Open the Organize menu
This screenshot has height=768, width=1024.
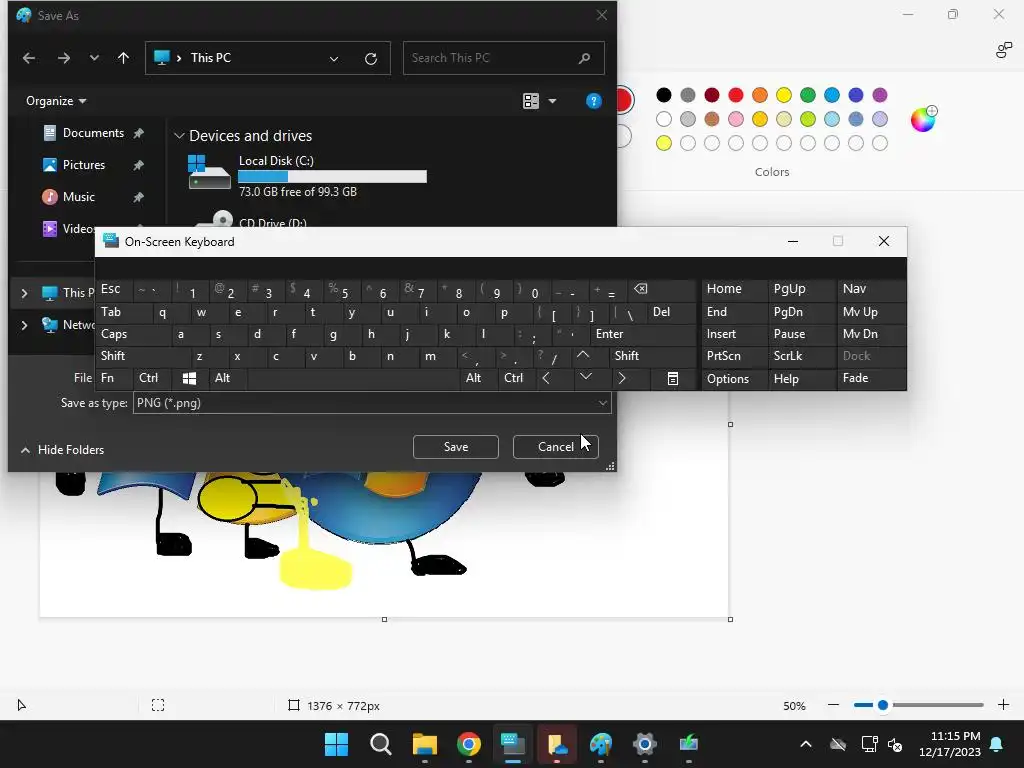click(x=56, y=101)
